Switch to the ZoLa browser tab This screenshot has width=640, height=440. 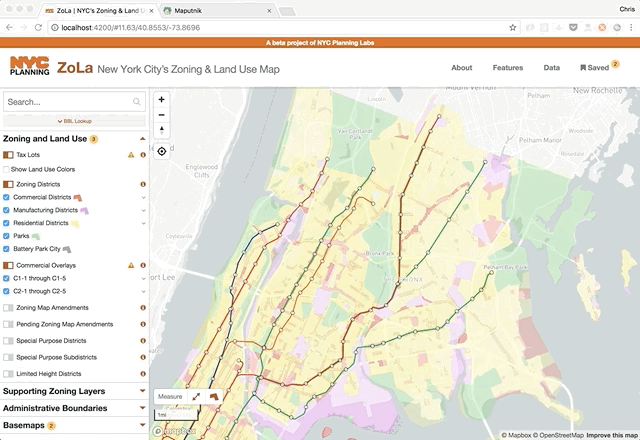coord(99,11)
